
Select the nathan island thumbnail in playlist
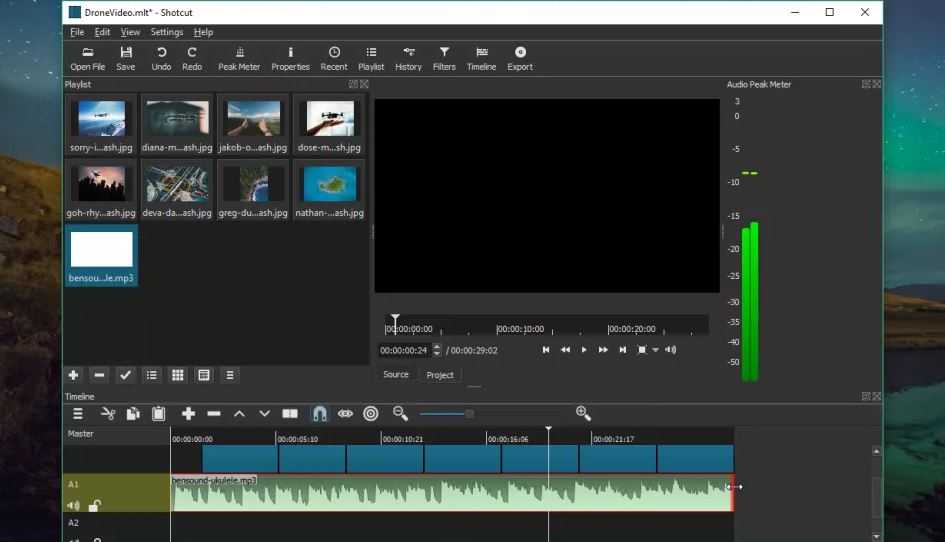point(330,189)
